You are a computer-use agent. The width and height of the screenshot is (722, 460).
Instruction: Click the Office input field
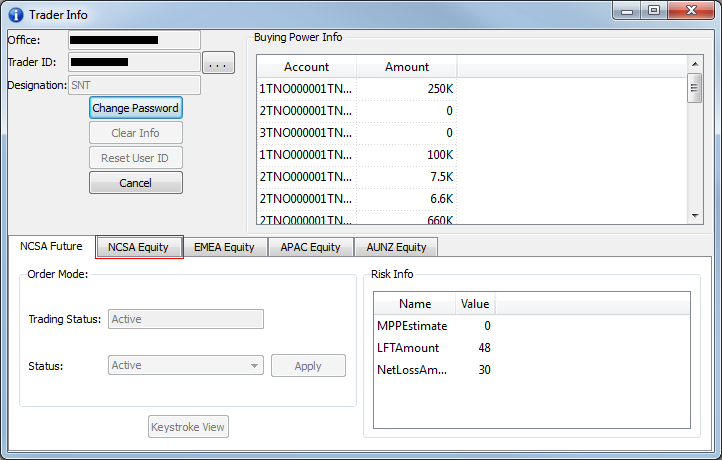coord(134,40)
